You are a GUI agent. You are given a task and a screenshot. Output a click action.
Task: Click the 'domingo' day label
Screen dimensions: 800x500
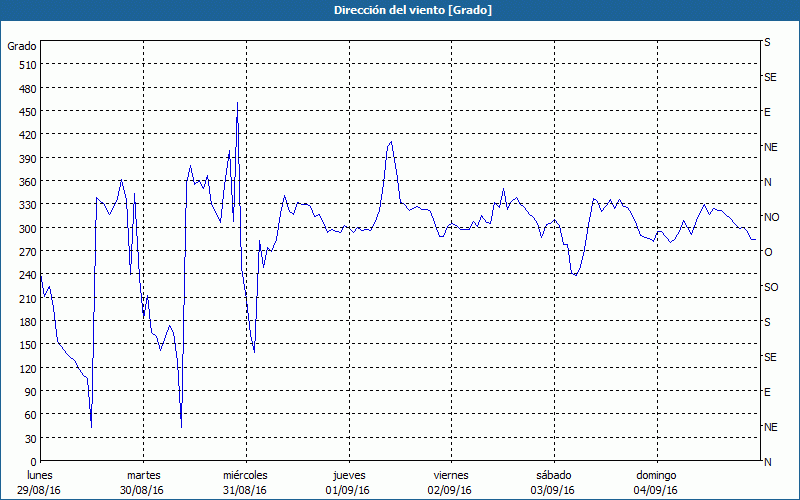655,475
